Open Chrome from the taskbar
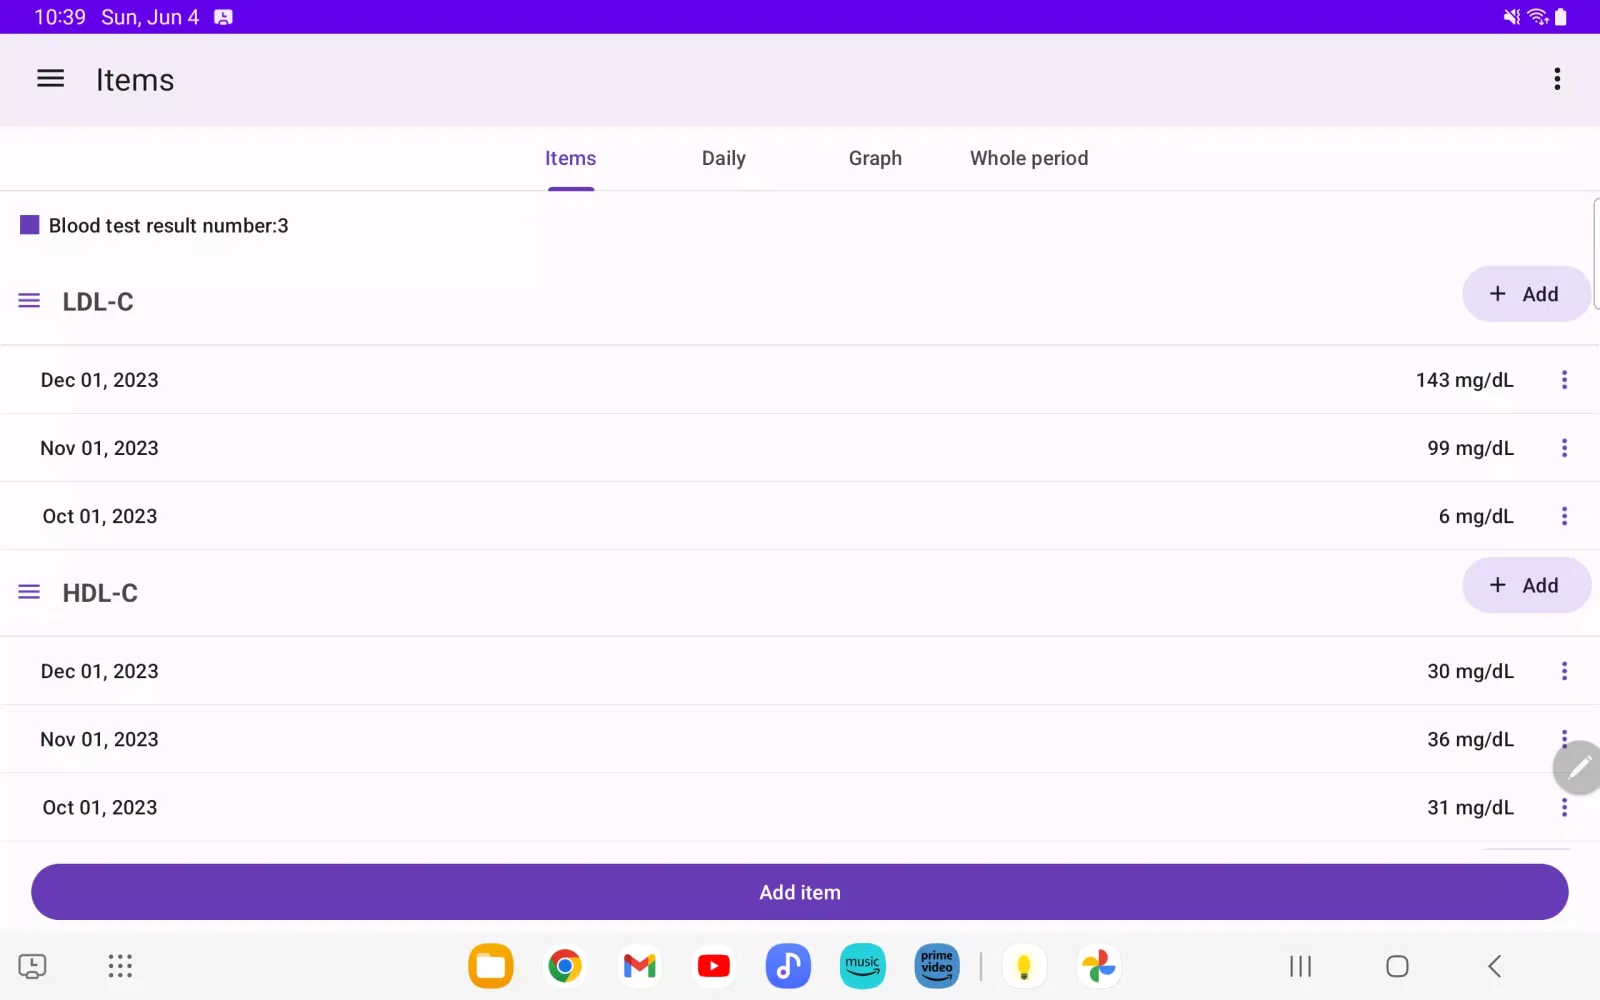 point(564,966)
